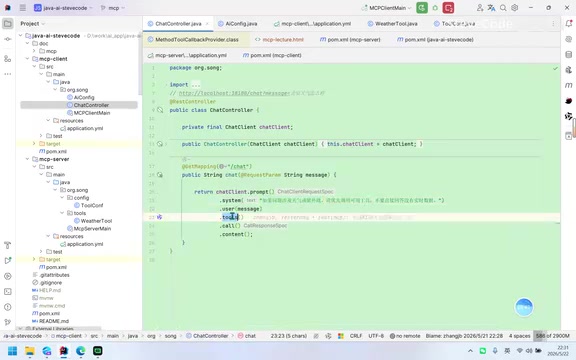Open the localhost URL link in comment
Image resolution: width=576 pixels, height=360 pixels.
(x=234, y=93)
